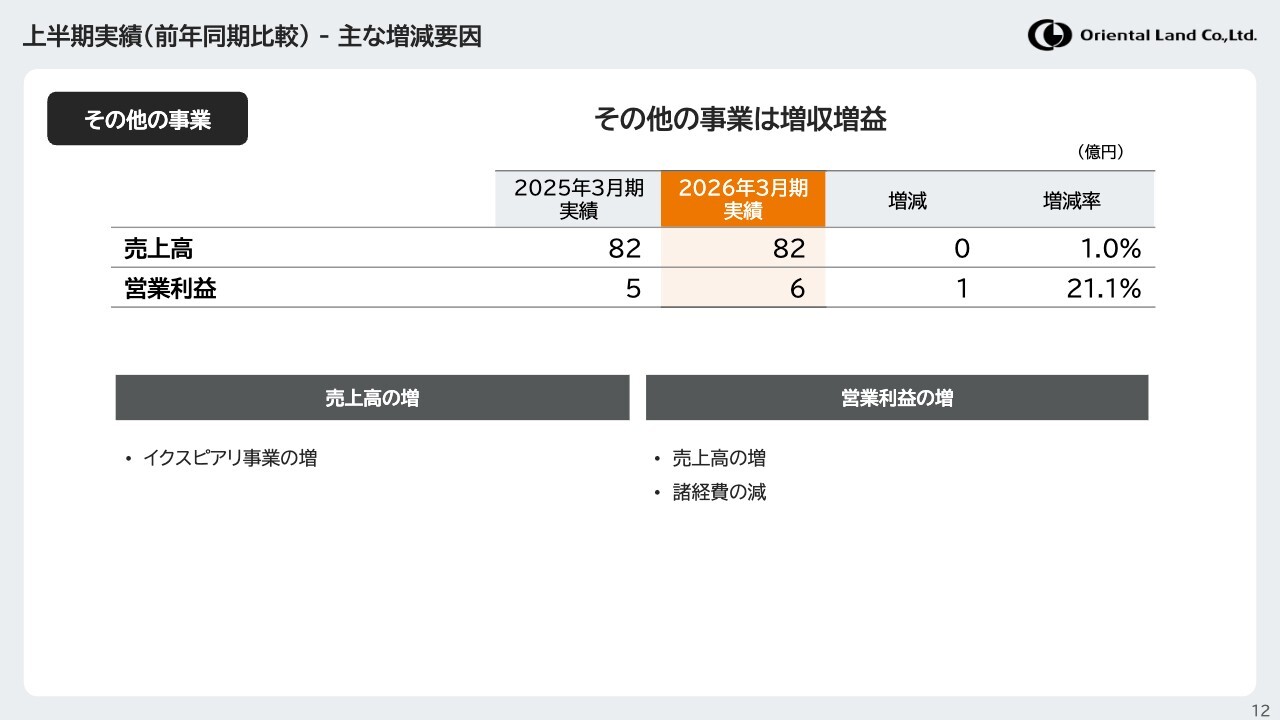
Task: Click the 21.1% growth rate cell
Action: pos(1103,289)
